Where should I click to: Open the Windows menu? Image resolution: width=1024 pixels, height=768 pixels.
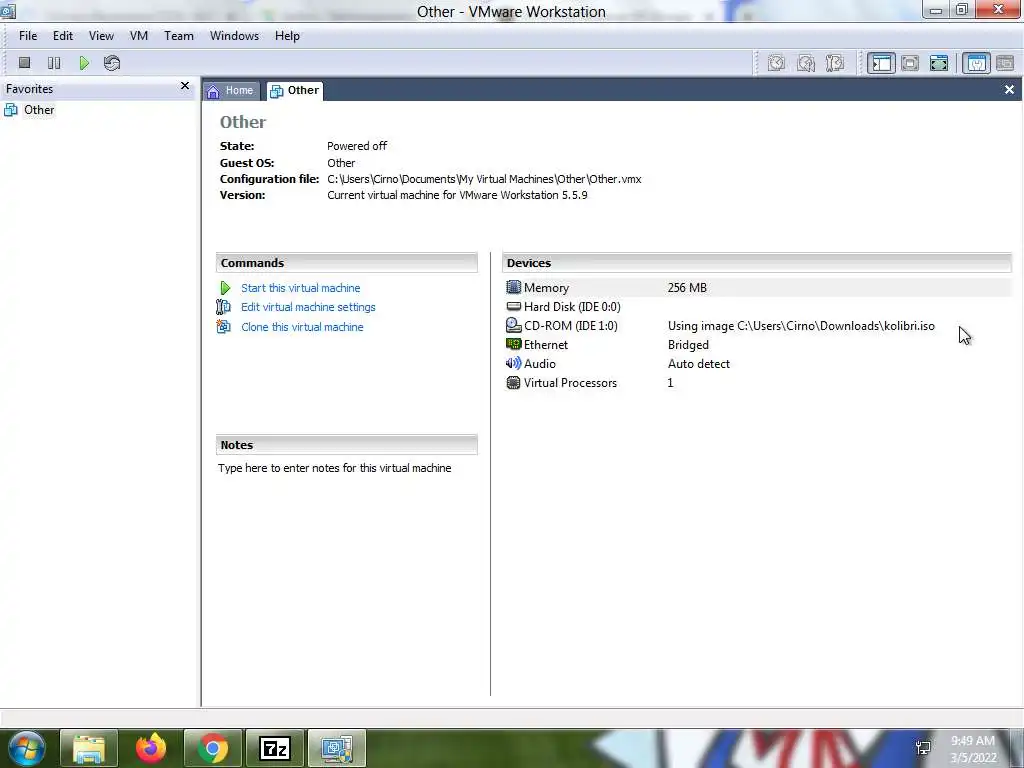[x=234, y=36]
